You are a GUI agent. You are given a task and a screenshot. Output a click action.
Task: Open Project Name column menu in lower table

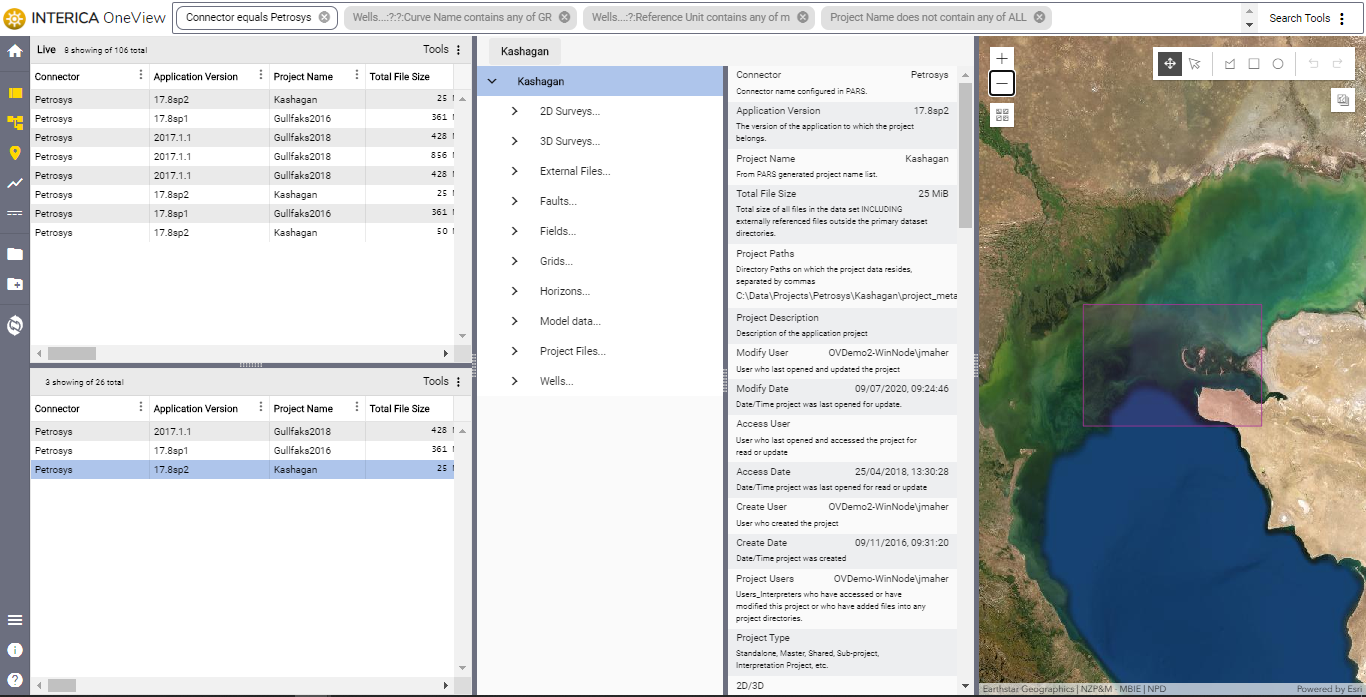[x=357, y=408]
